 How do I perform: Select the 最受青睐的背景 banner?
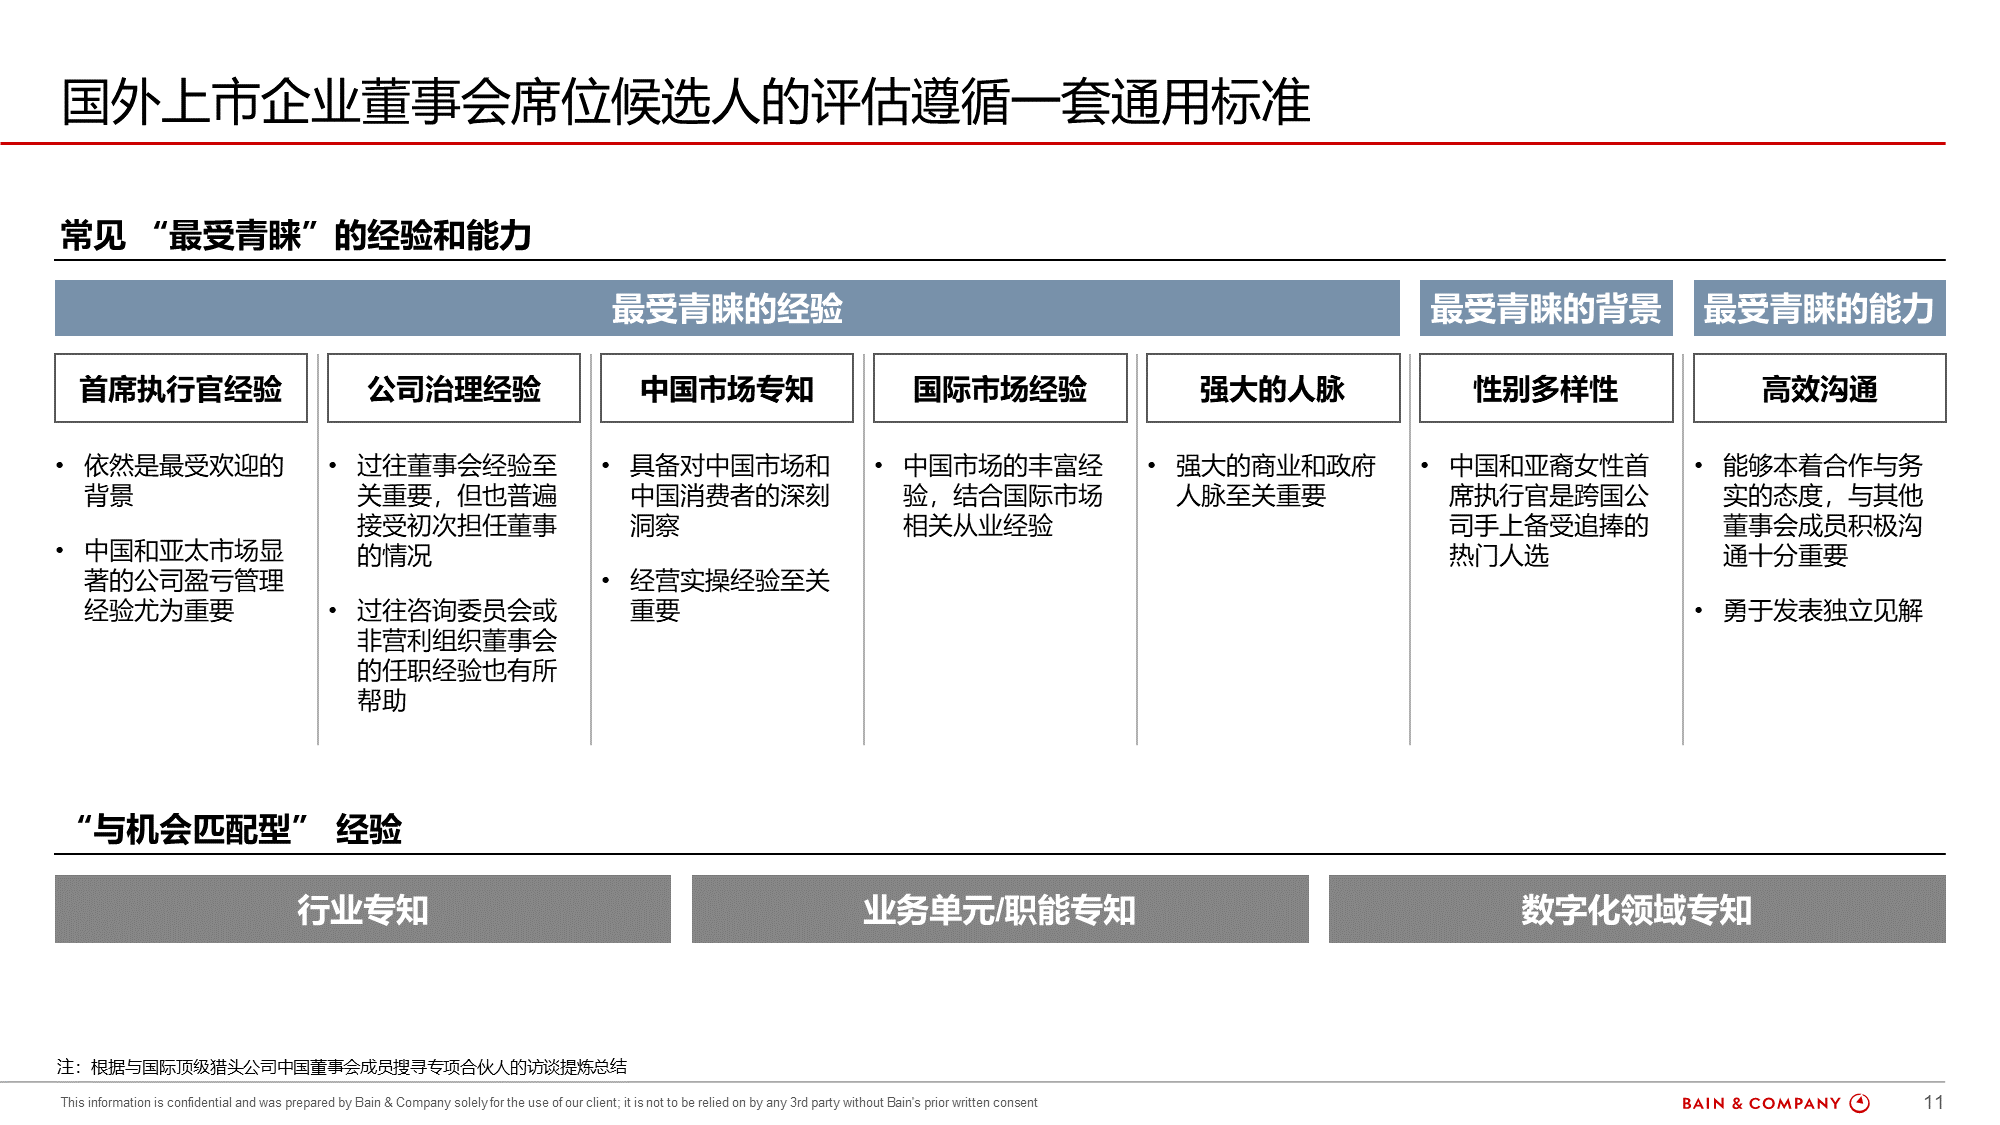(x=1545, y=311)
